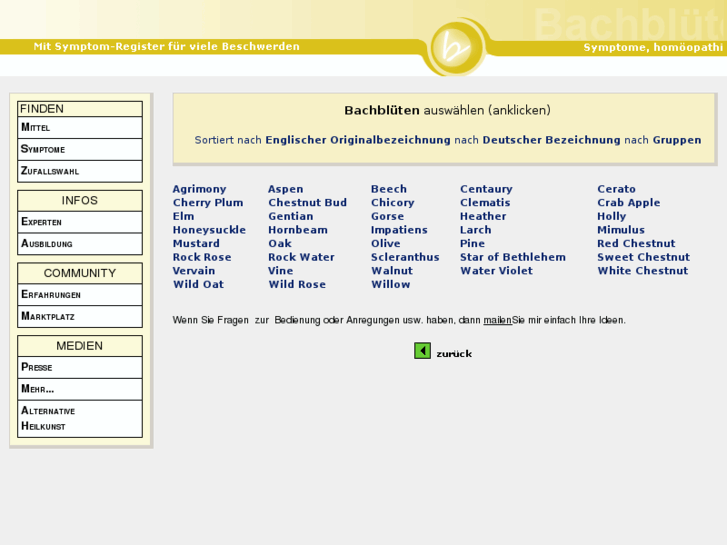This screenshot has height=545, width=727.
Task: Select Pine flower
Action: pos(472,244)
